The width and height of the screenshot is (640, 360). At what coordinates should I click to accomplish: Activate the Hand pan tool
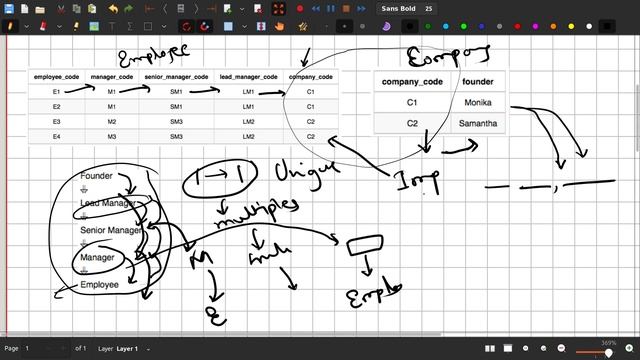coord(279,27)
